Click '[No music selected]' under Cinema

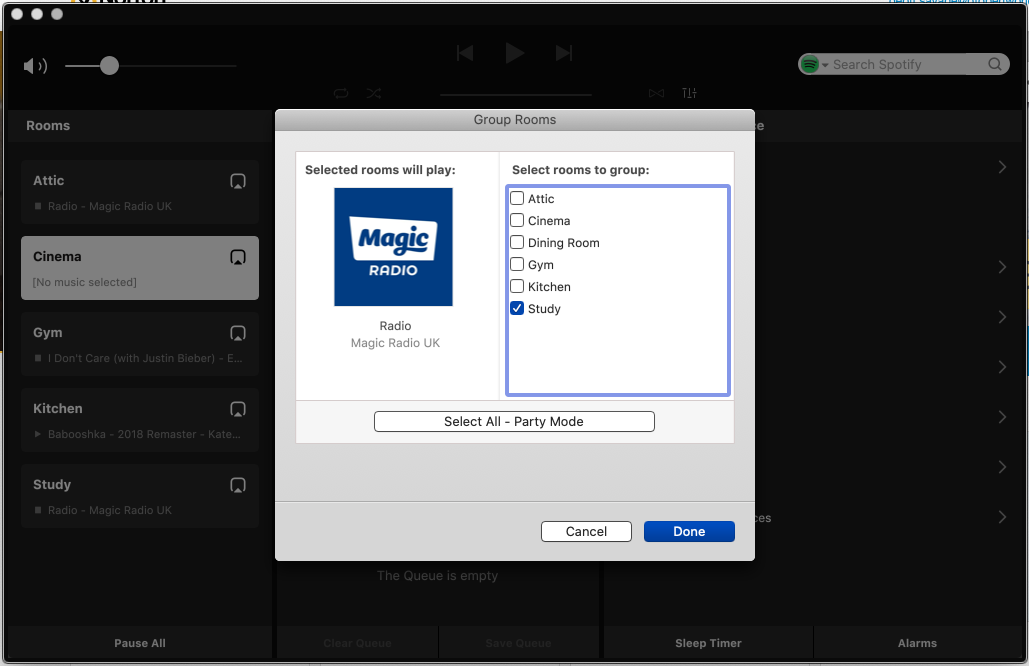[x=85, y=282]
